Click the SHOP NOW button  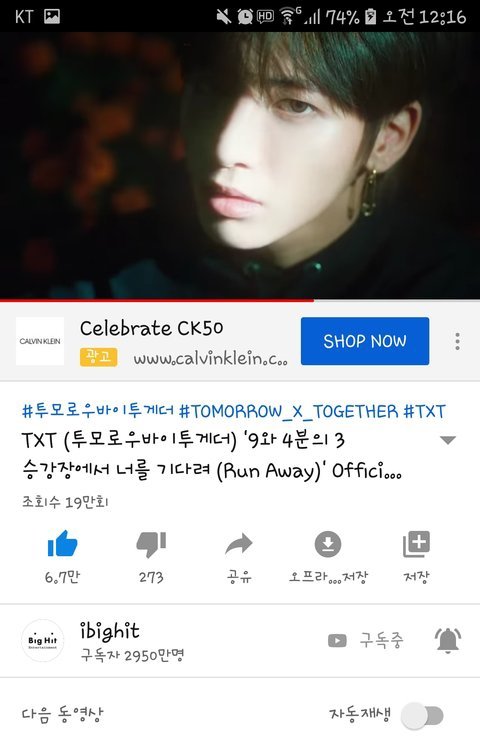point(365,341)
